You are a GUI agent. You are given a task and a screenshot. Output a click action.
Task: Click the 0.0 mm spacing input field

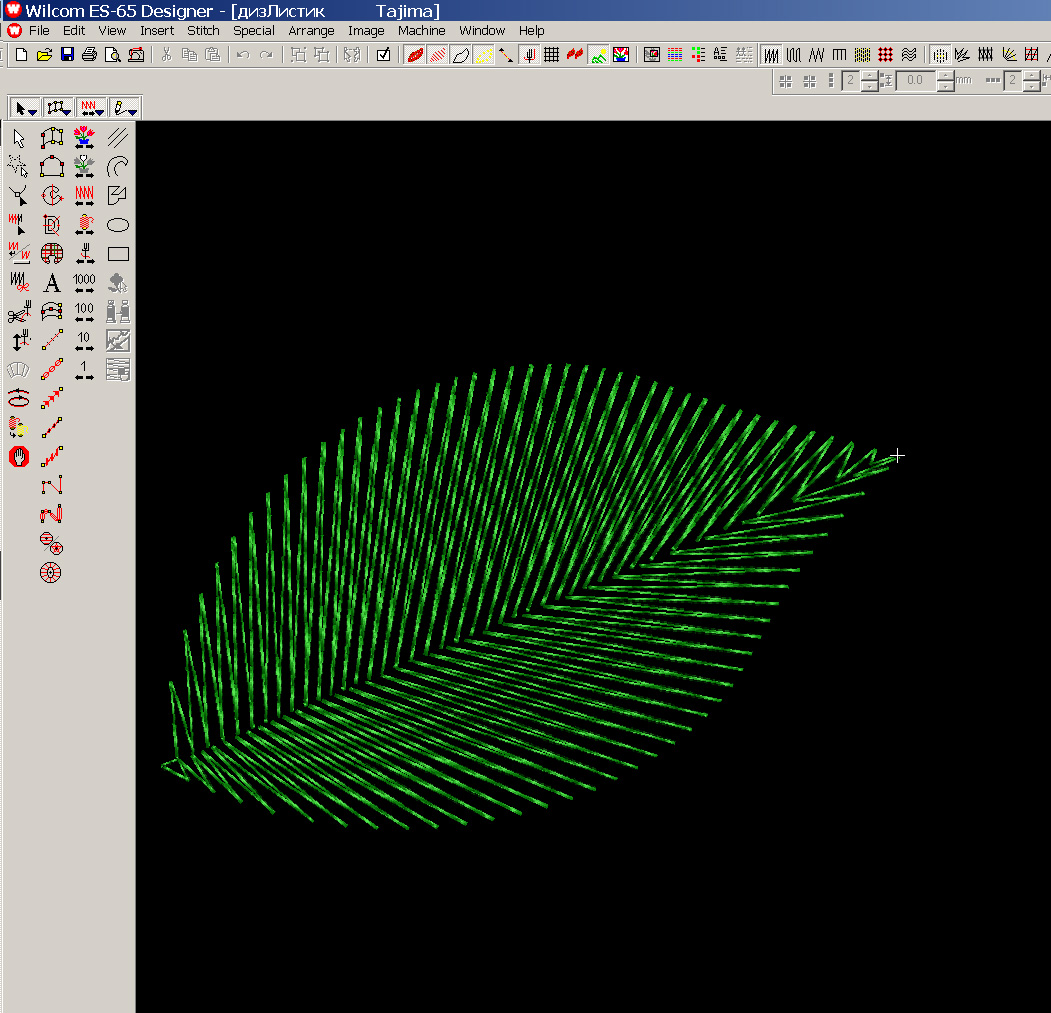(915, 80)
